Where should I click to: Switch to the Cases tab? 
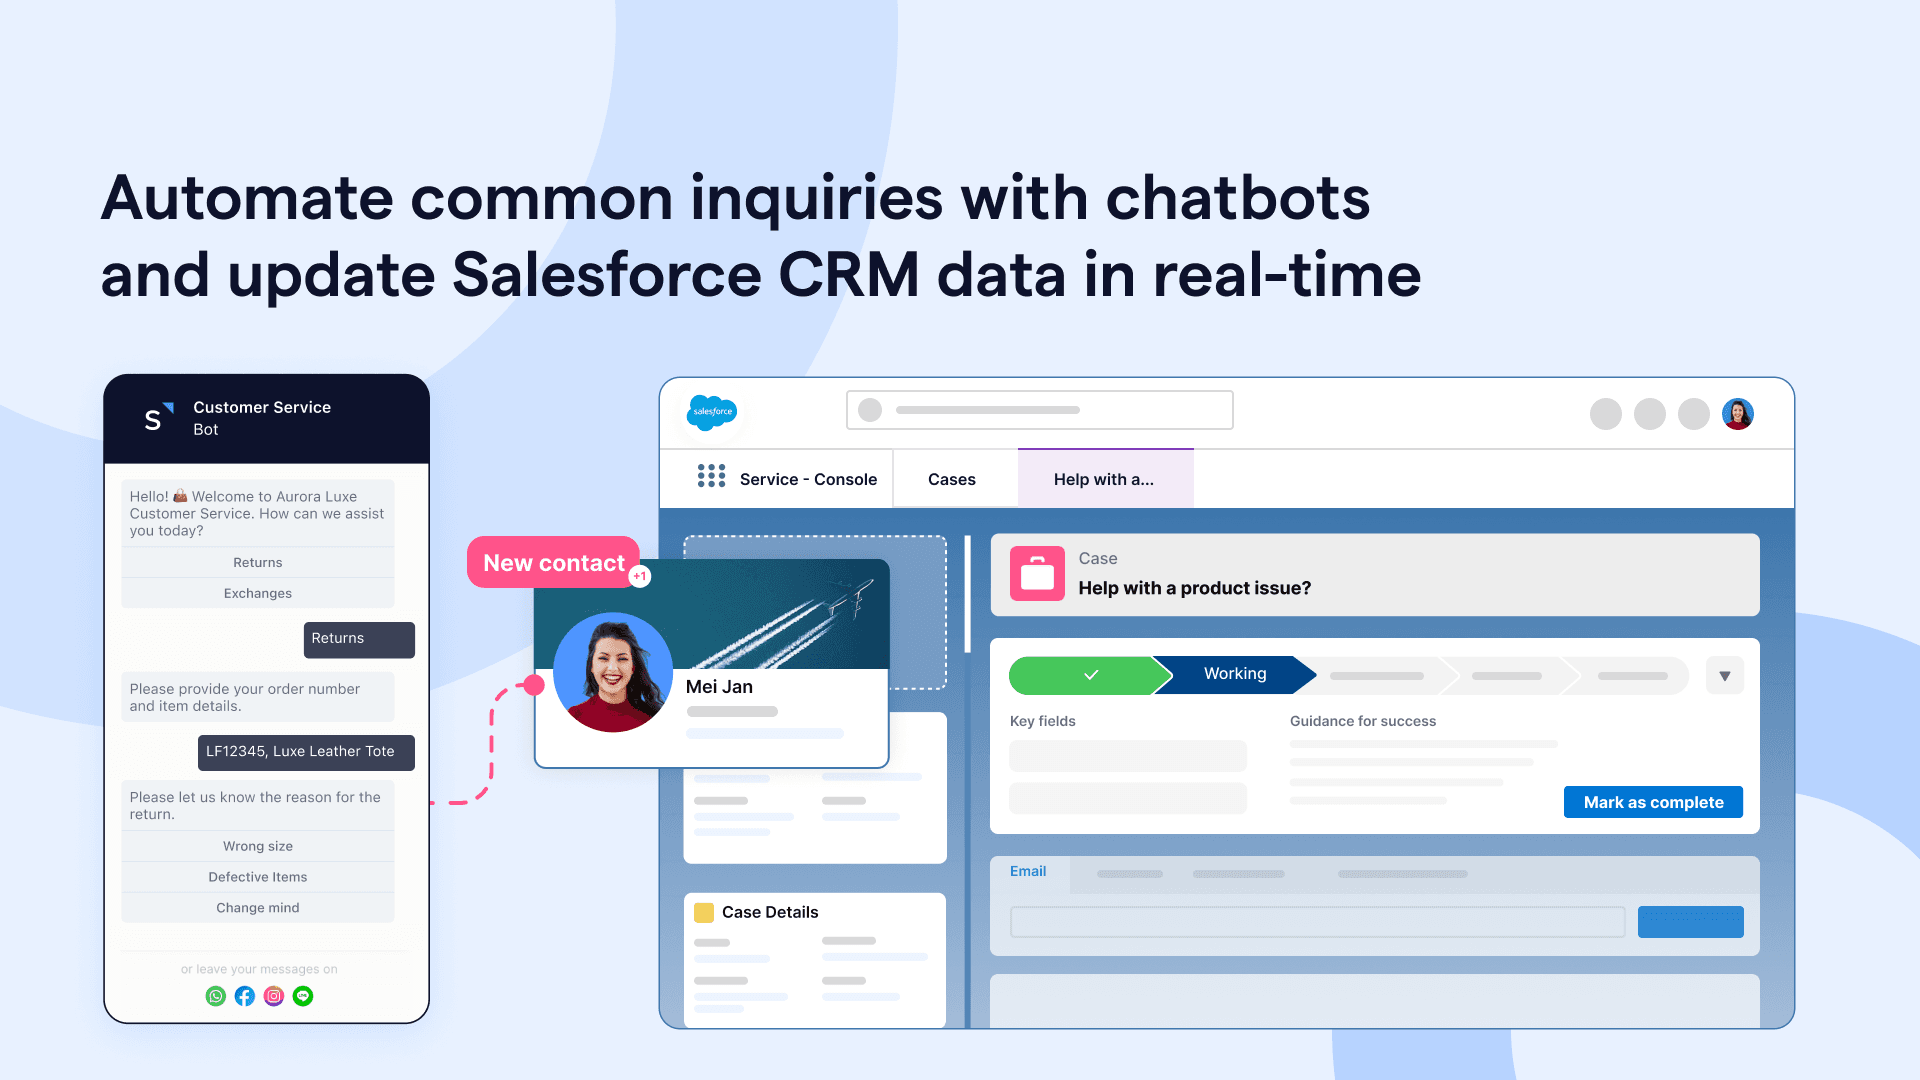952,477
